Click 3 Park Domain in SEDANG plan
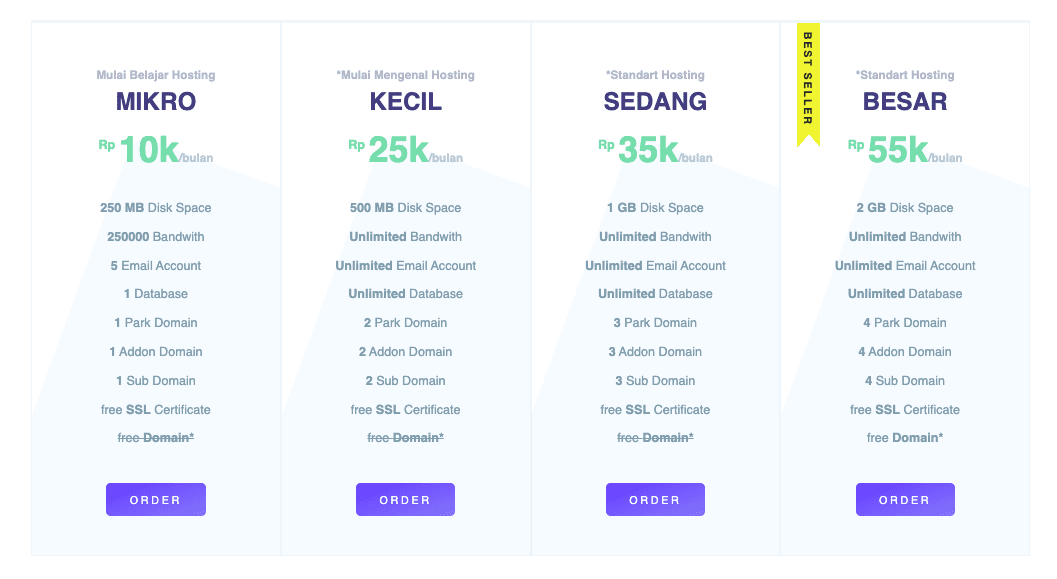The width and height of the screenshot is (1057, 579). click(x=655, y=323)
